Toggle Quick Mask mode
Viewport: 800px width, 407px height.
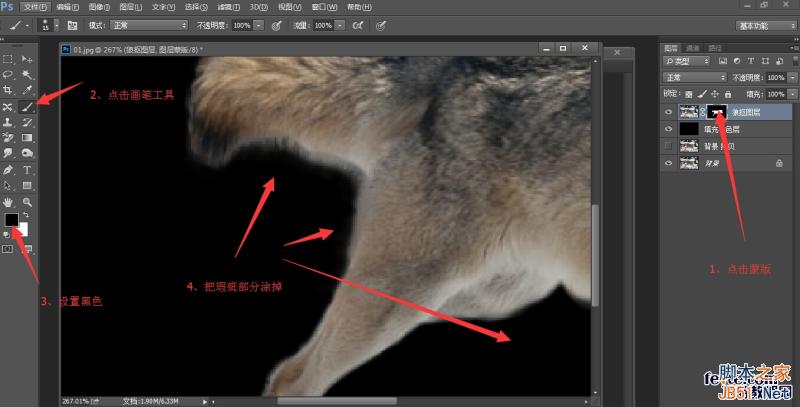click(8, 249)
